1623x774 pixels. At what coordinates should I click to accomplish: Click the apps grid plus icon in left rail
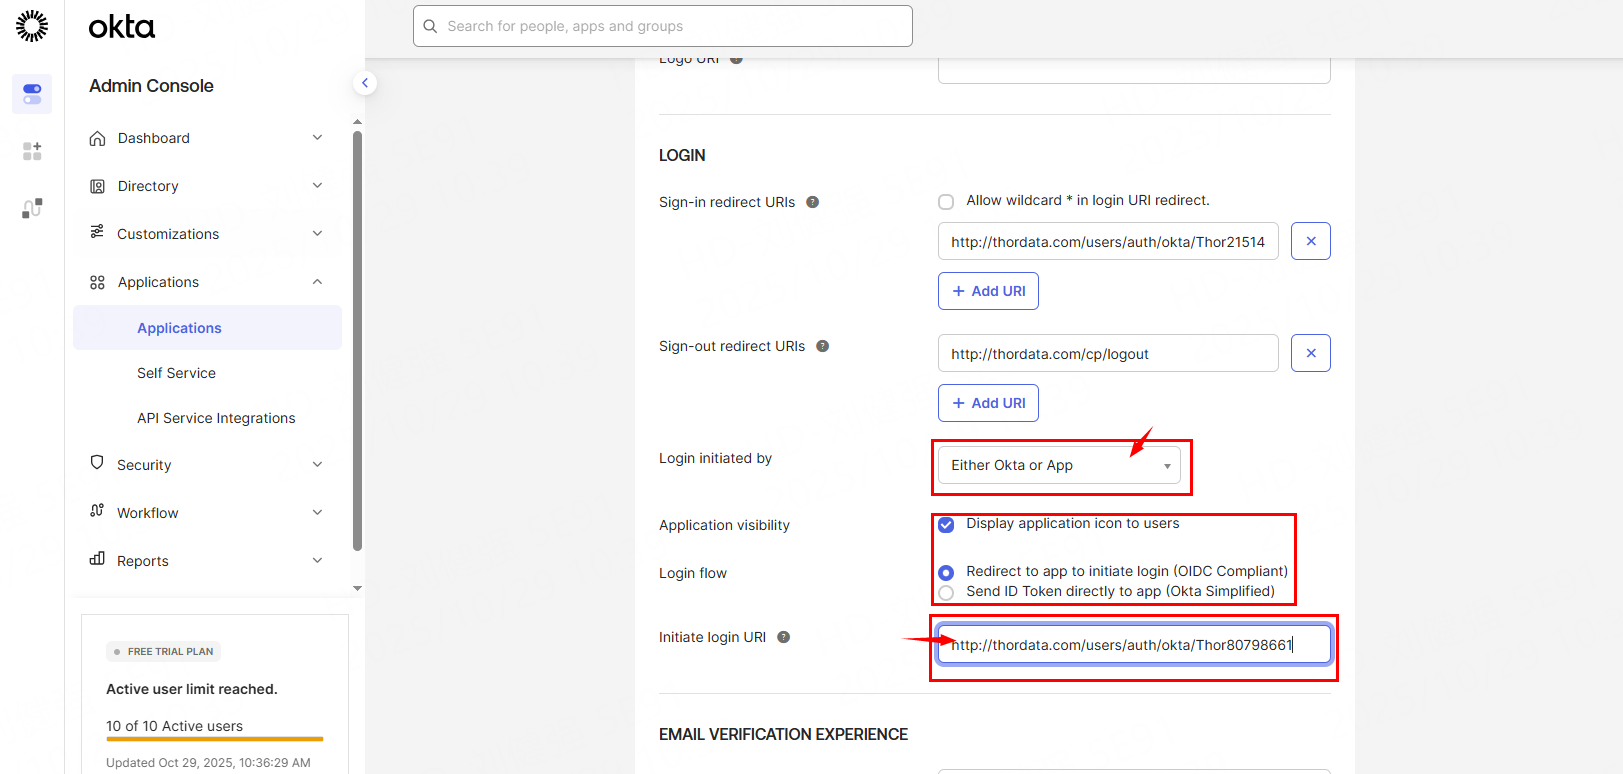(32, 151)
